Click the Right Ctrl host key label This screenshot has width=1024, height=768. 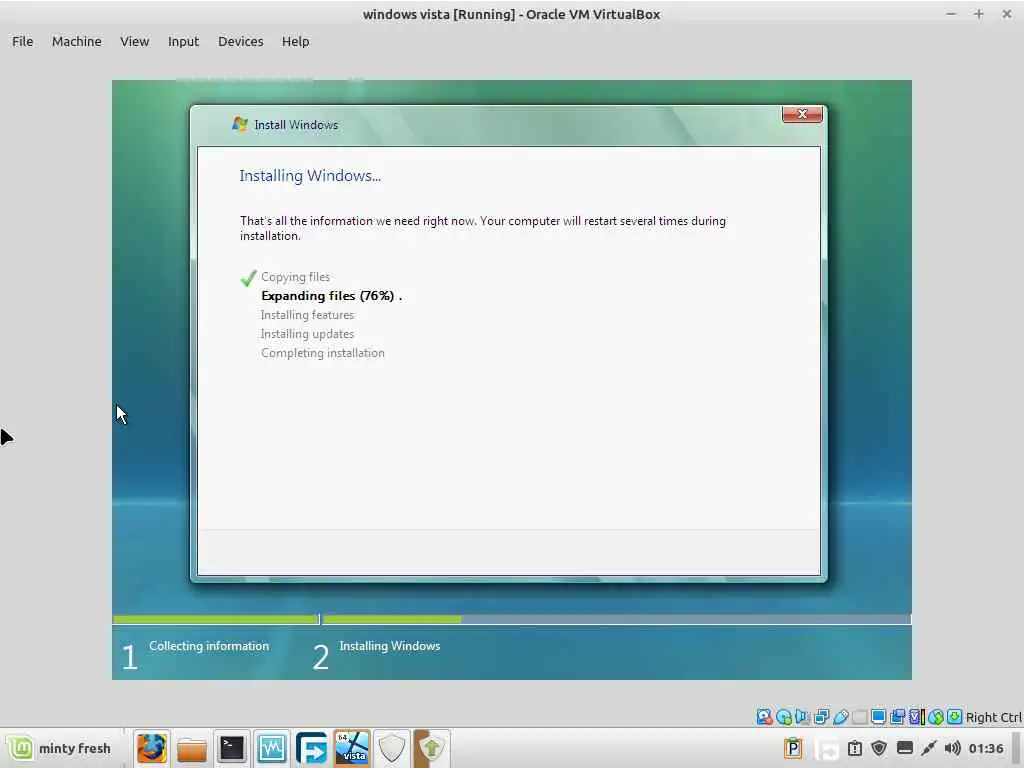pyautogui.click(x=994, y=717)
